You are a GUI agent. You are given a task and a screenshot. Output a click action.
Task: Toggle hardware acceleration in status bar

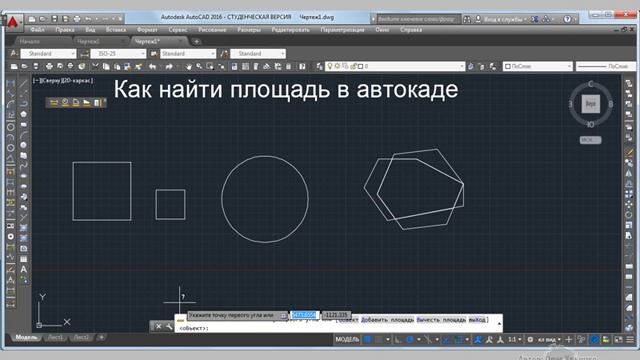click(594, 340)
